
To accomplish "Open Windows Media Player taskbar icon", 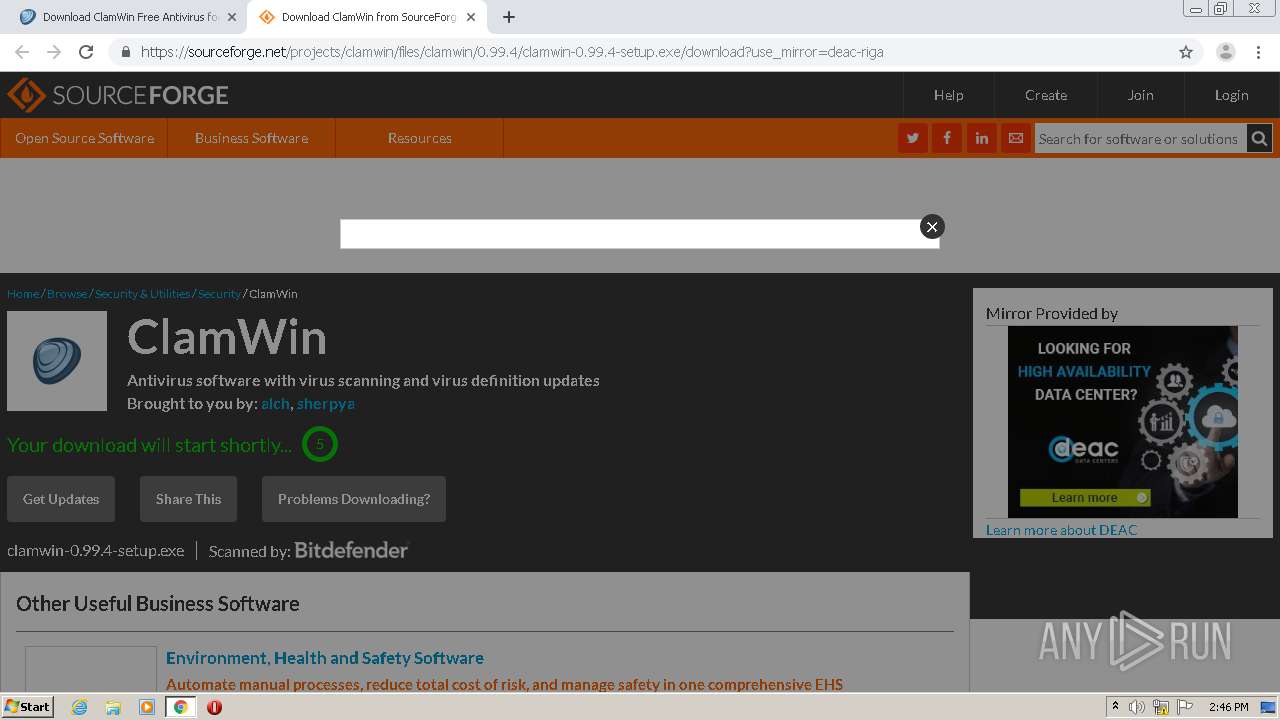I will point(147,707).
